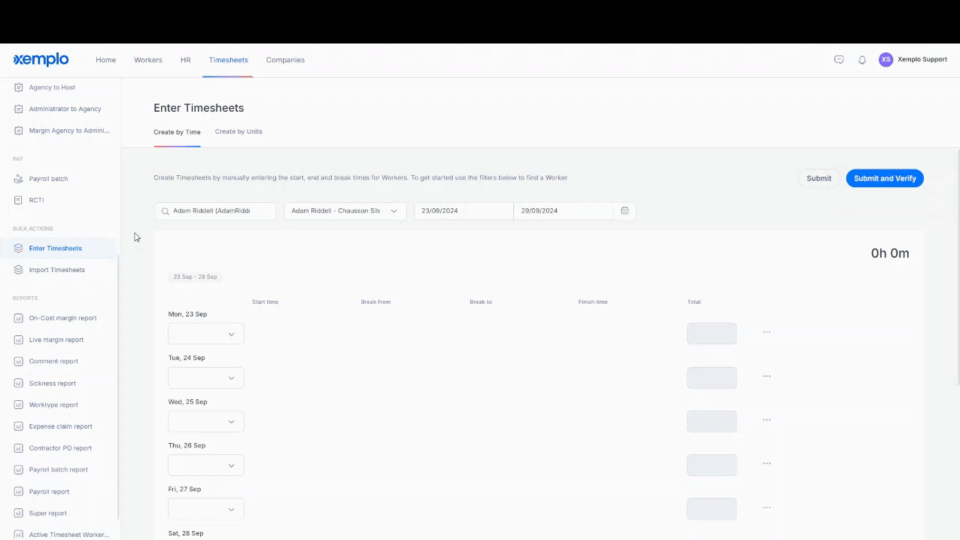Open the calendar date picker icon
960x540 pixels.
click(624, 211)
